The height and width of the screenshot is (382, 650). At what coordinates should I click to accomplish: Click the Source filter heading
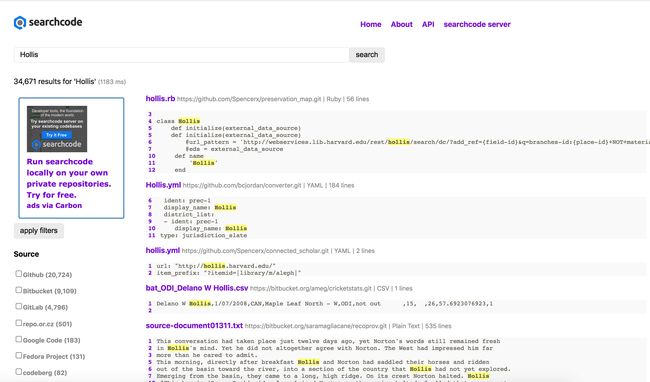pos(26,254)
